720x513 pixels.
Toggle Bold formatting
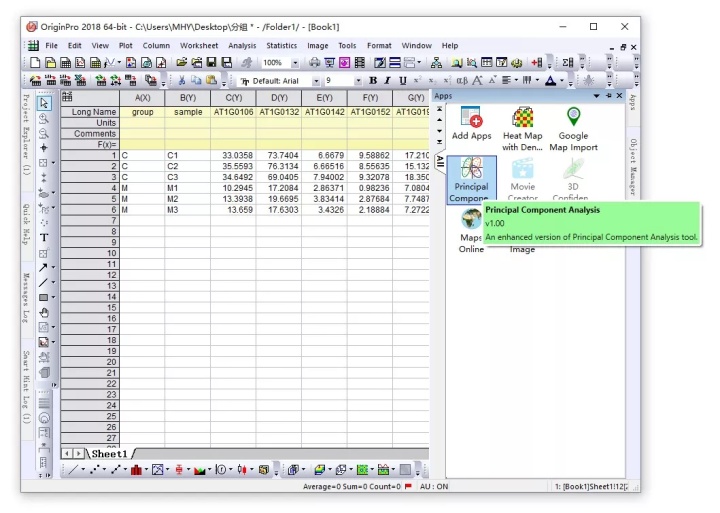click(373, 81)
